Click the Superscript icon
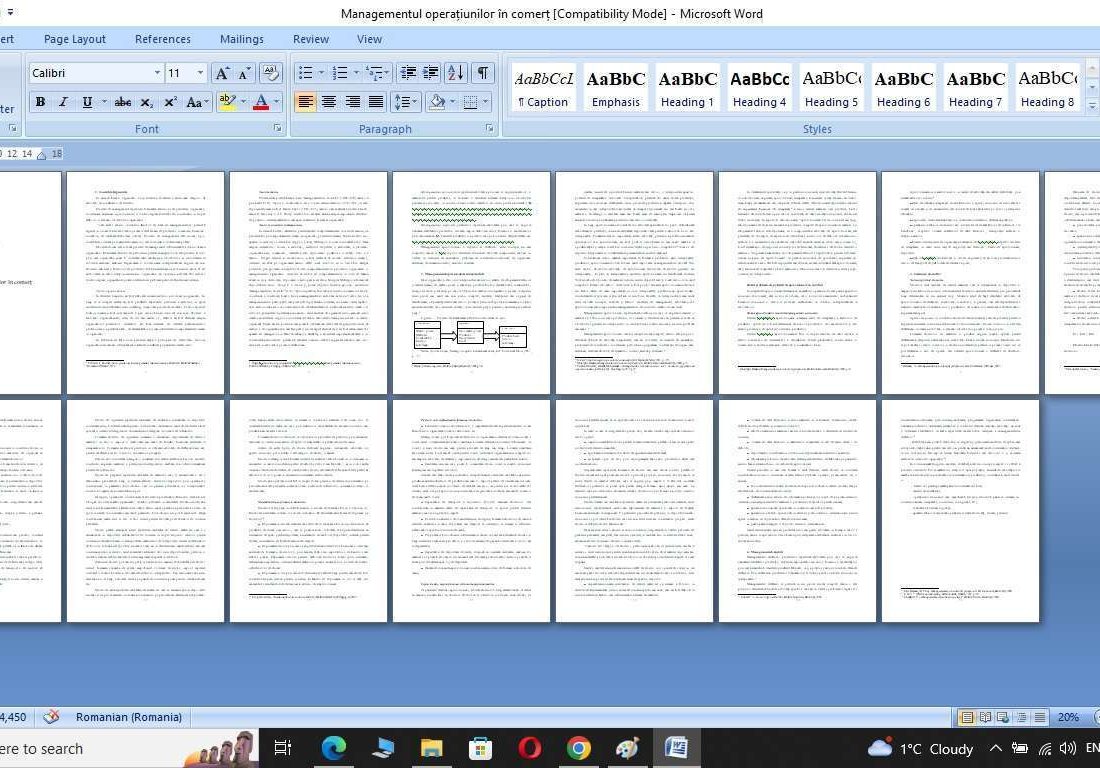 [x=170, y=102]
